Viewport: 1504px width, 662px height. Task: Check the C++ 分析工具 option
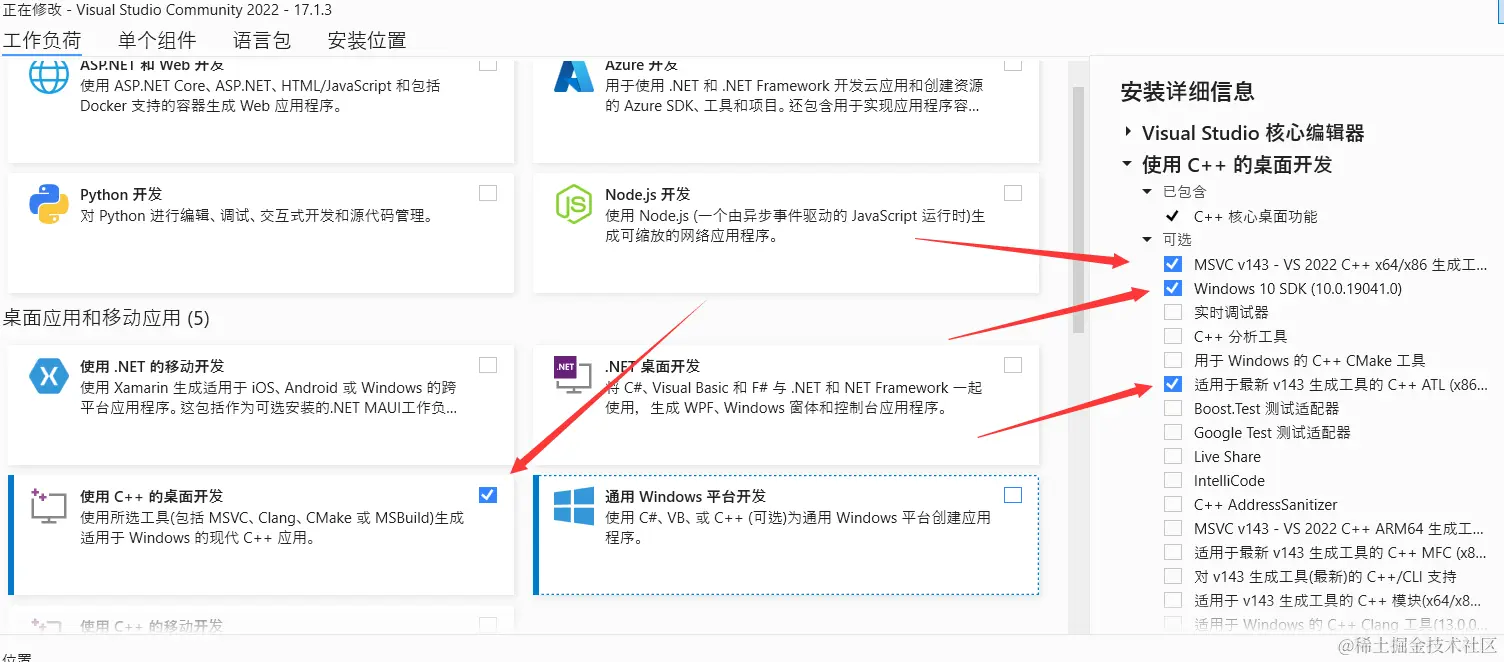(1173, 336)
